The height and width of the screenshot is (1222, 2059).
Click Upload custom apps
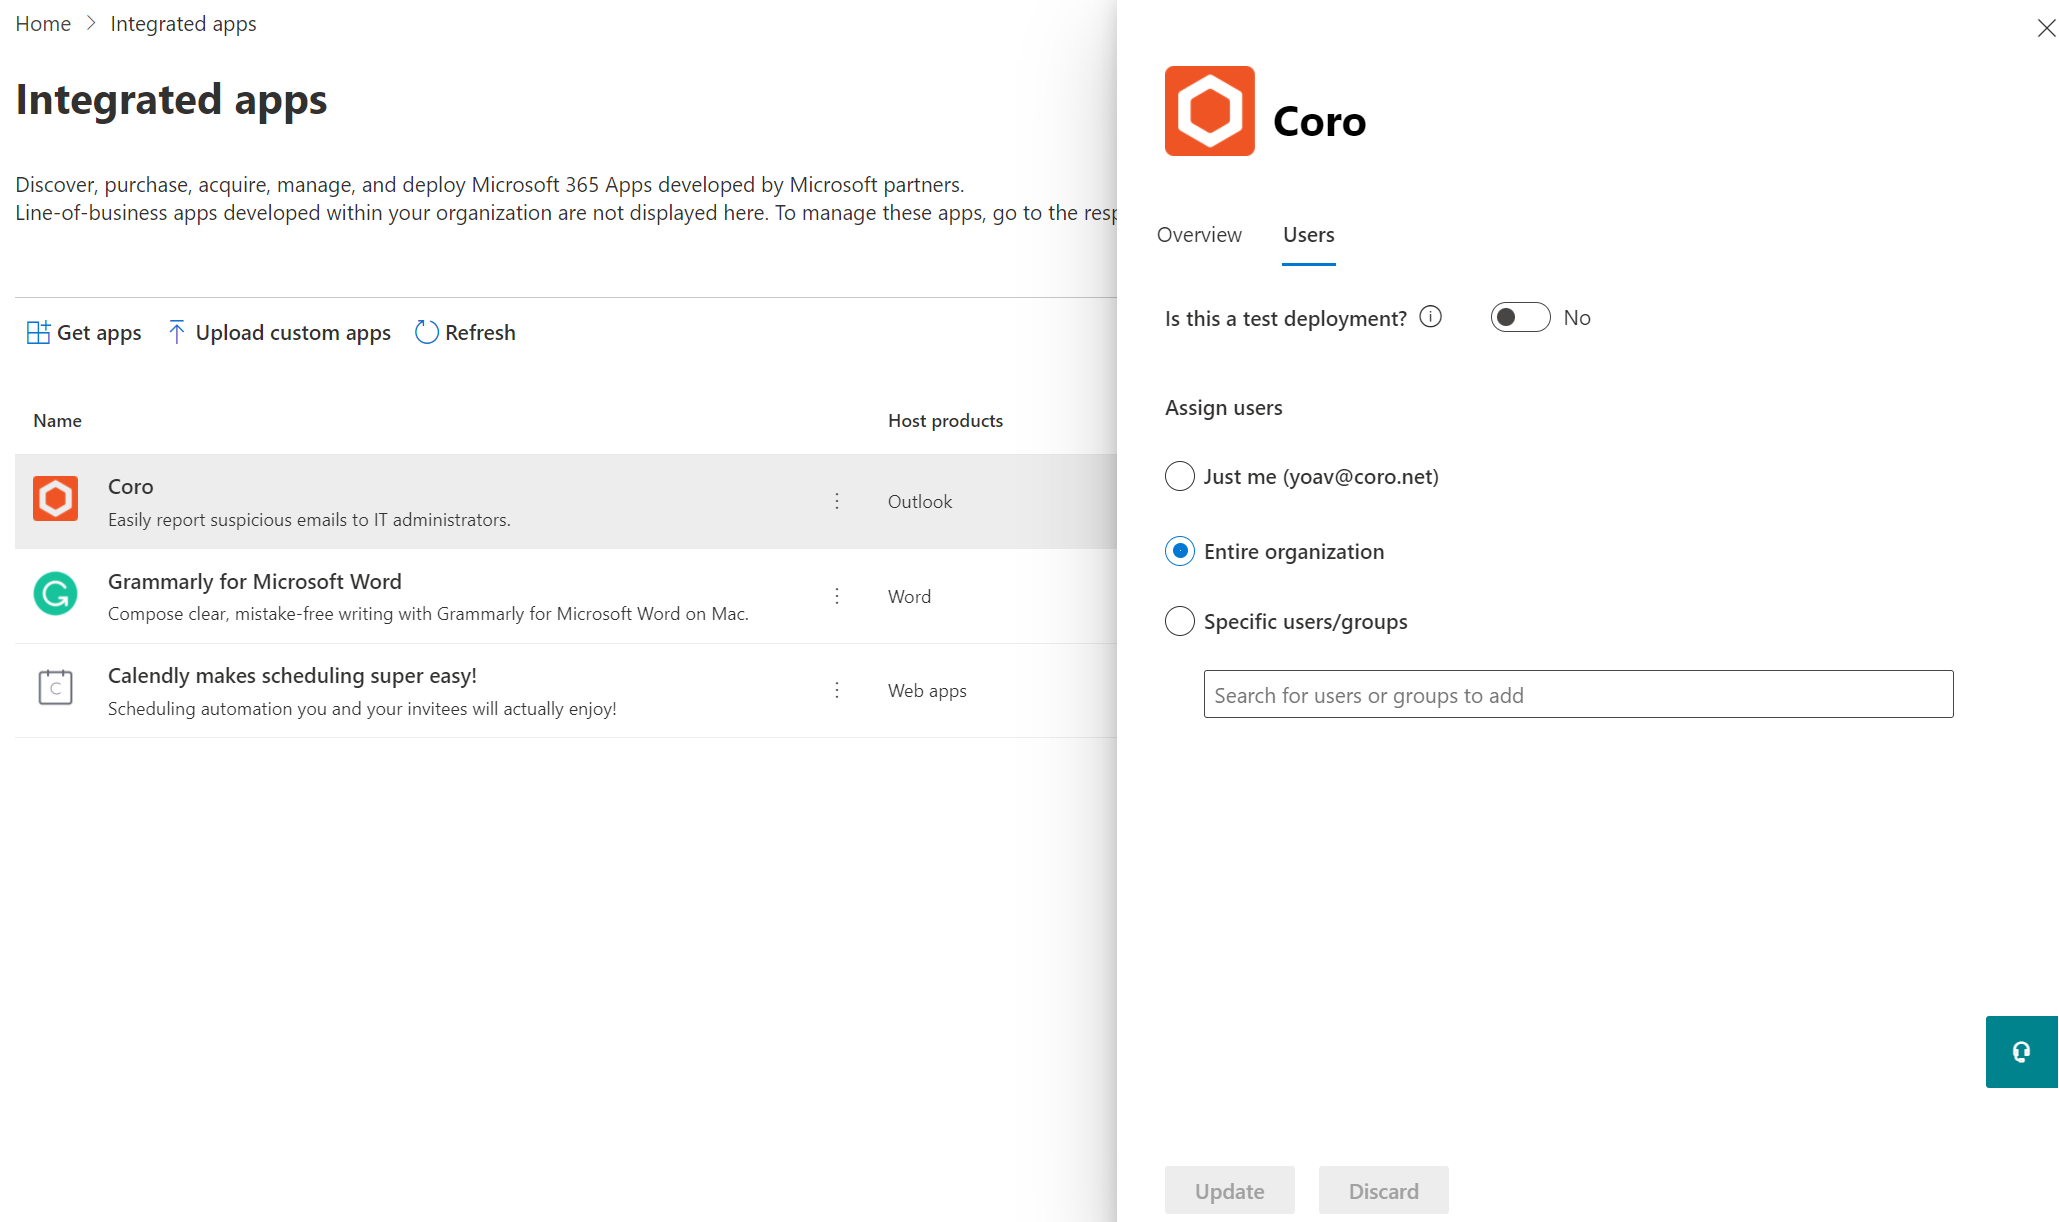coord(279,332)
